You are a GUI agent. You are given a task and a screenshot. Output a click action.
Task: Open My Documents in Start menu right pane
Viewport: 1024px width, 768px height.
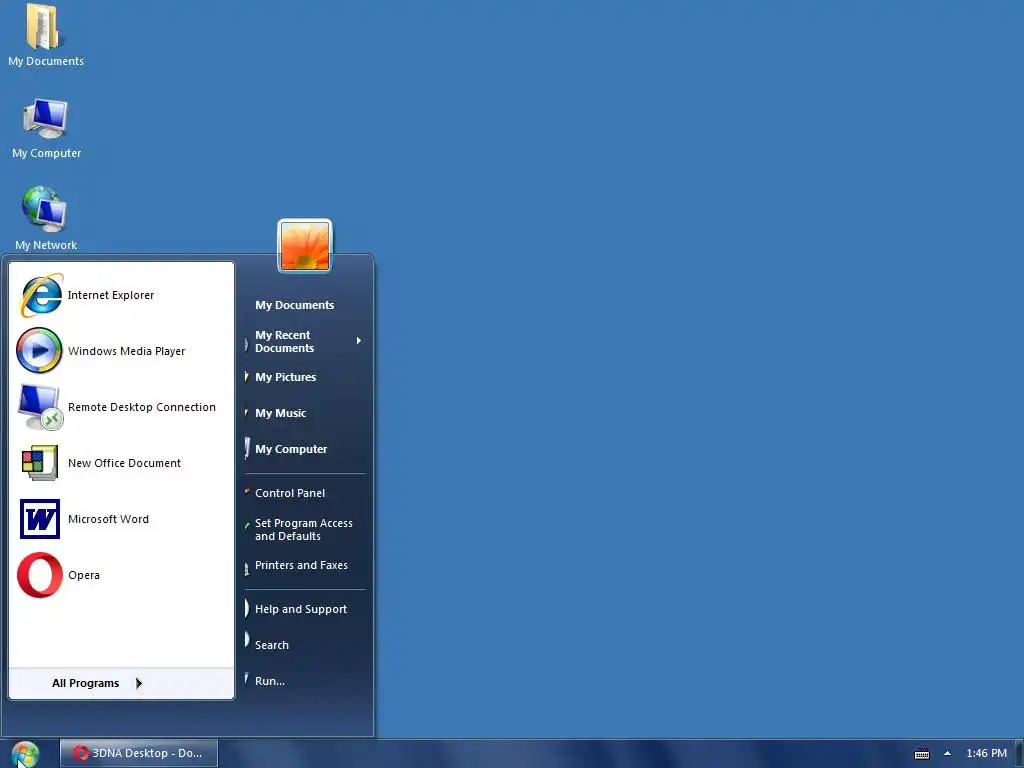pyautogui.click(x=295, y=305)
